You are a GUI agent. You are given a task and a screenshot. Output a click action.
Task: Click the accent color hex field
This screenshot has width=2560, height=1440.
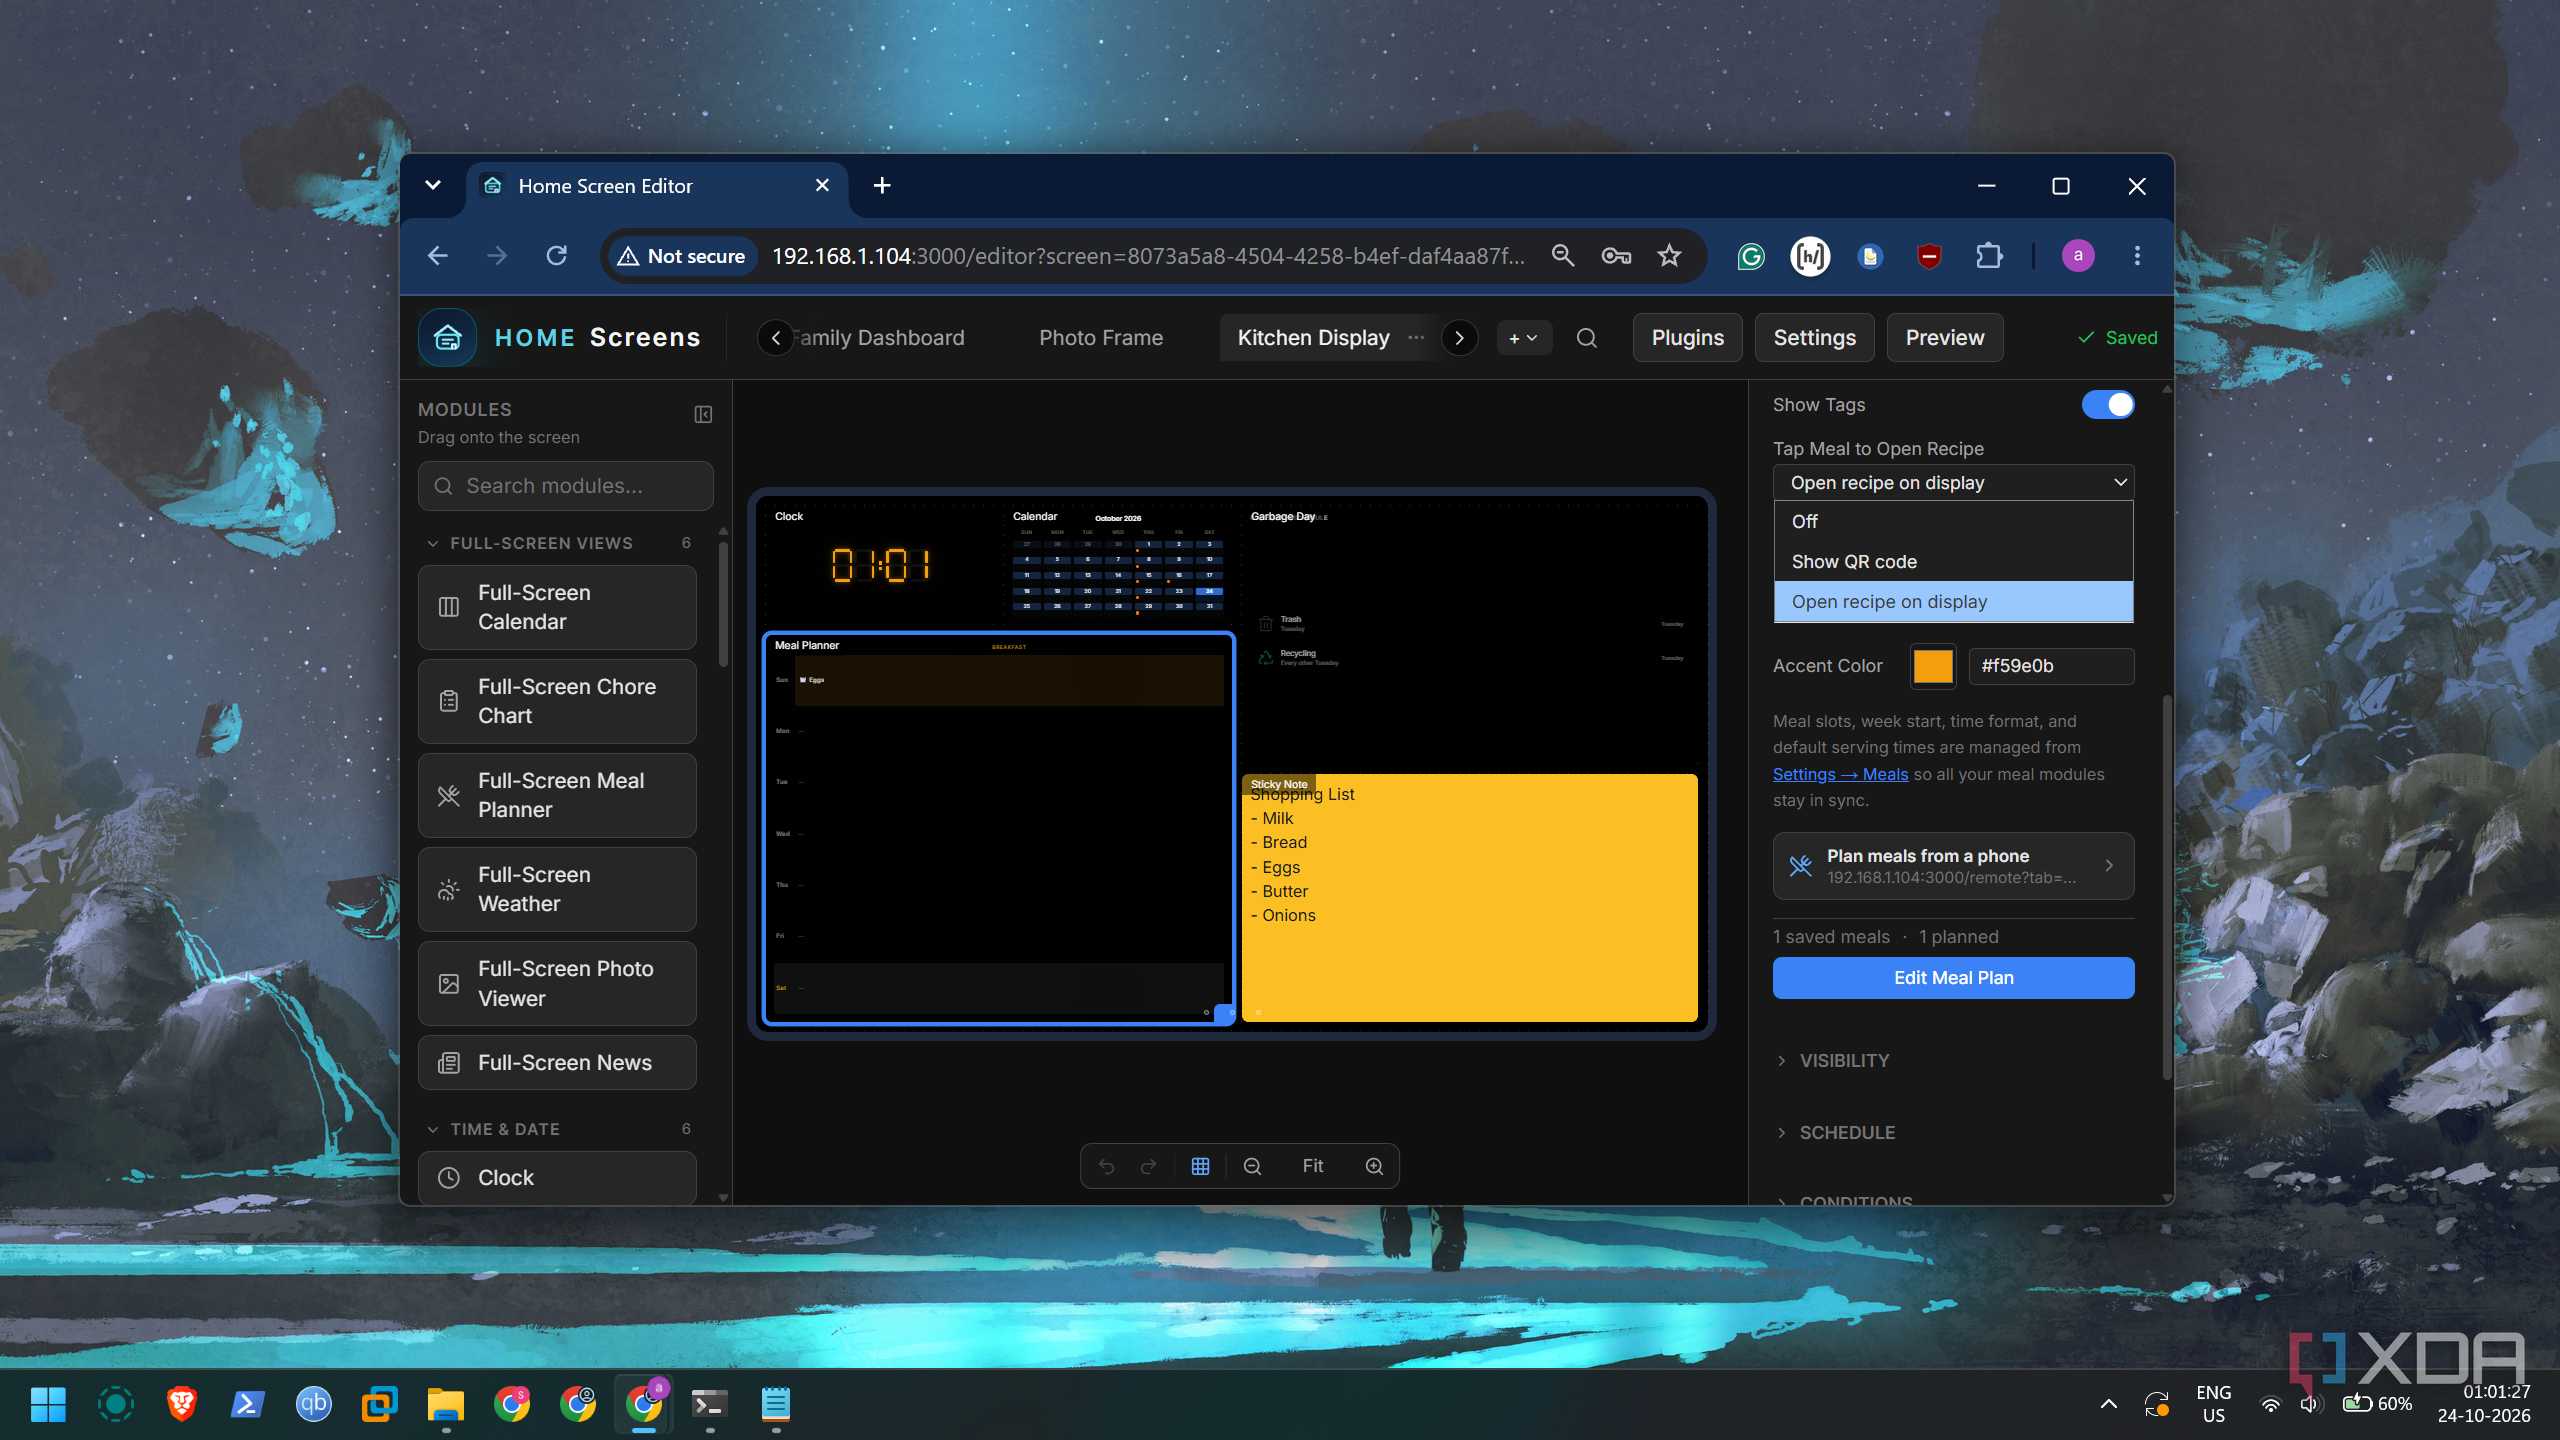pyautogui.click(x=2051, y=666)
